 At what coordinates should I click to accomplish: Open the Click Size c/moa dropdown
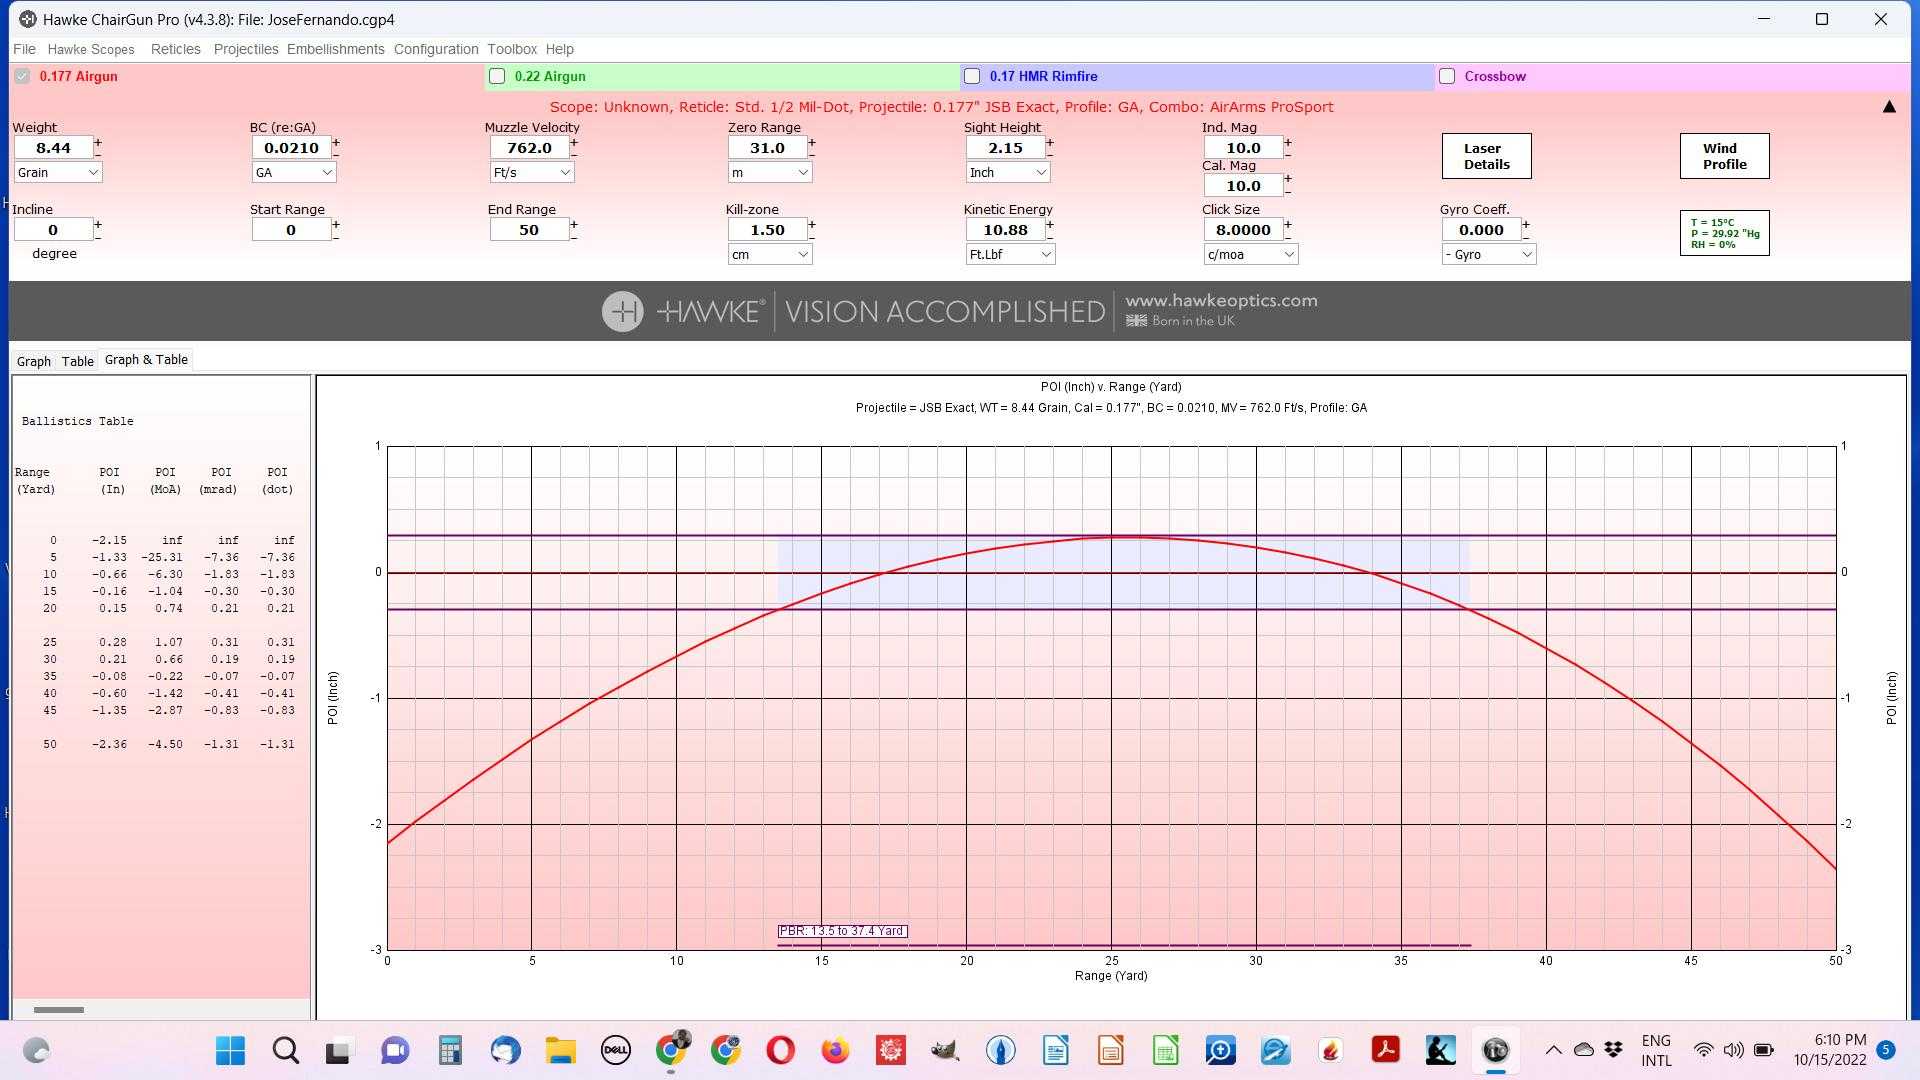coord(1250,255)
